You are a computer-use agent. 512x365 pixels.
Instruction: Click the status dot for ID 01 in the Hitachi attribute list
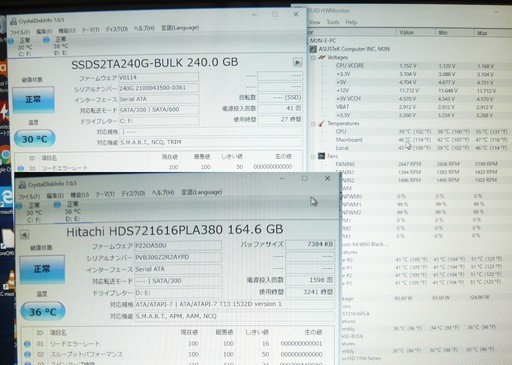[27, 344]
